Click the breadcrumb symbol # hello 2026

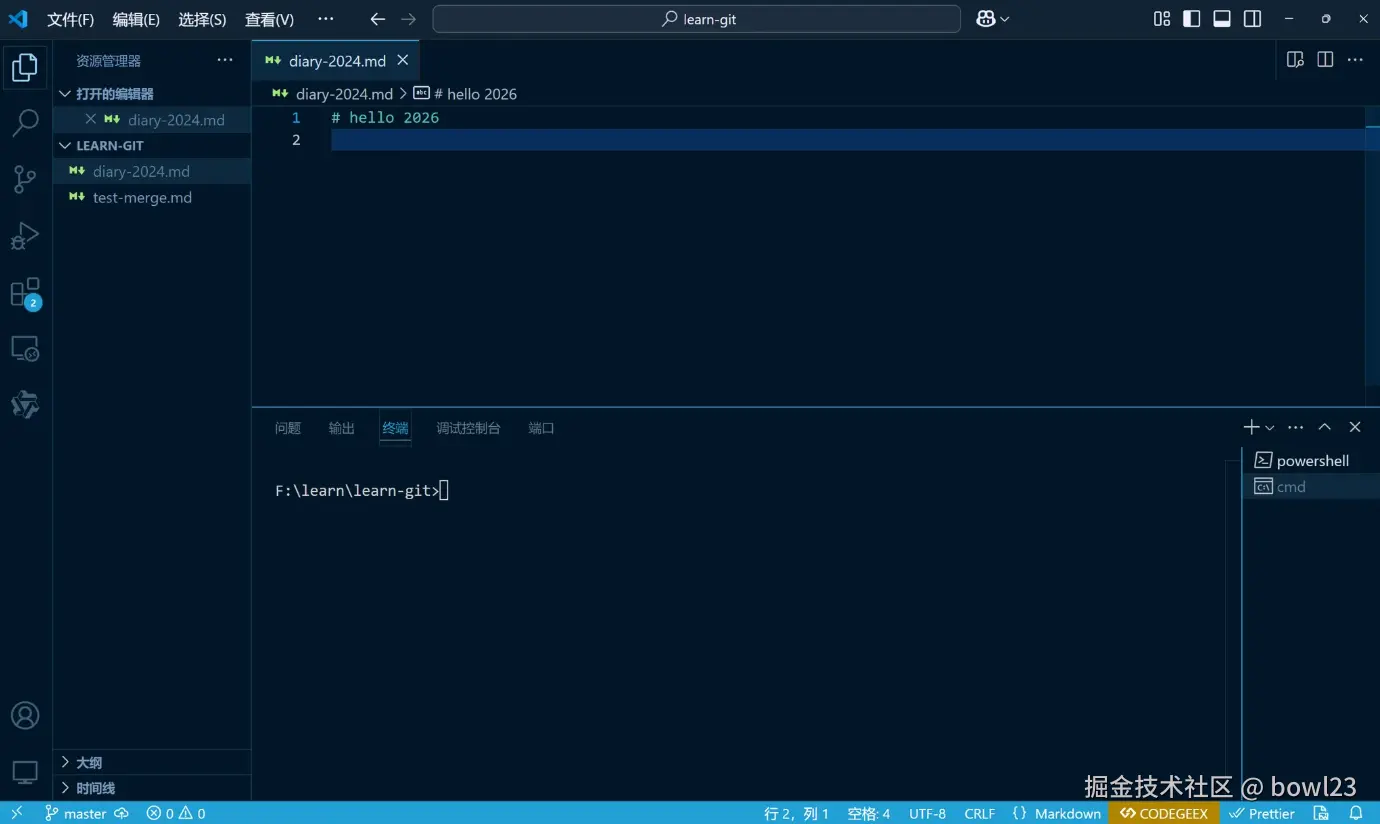pos(475,94)
